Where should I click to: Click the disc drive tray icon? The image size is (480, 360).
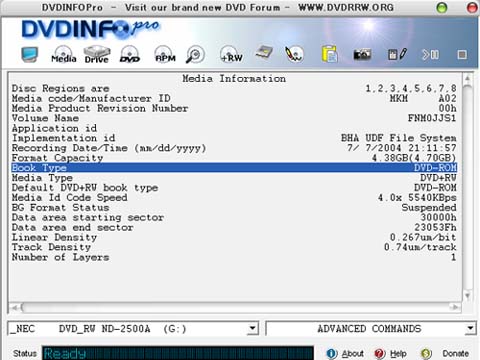click(264, 52)
